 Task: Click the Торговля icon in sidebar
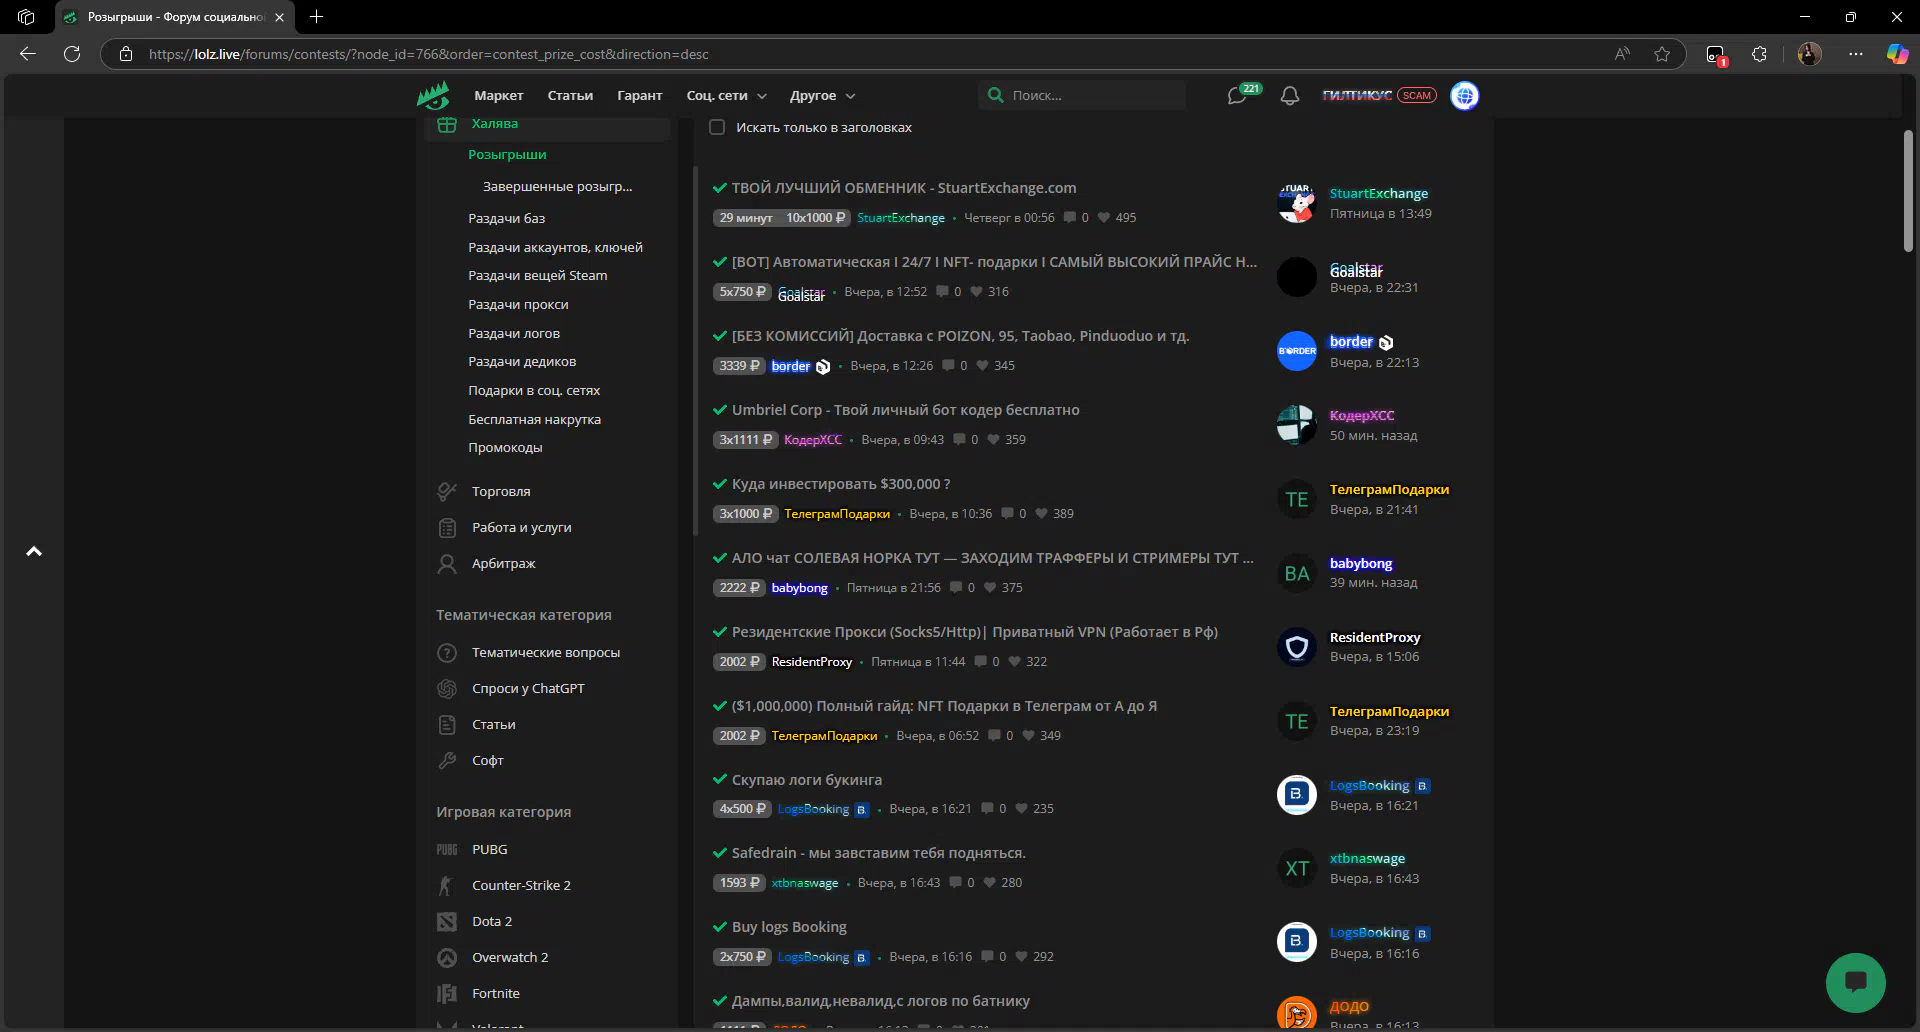click(447, 491)
